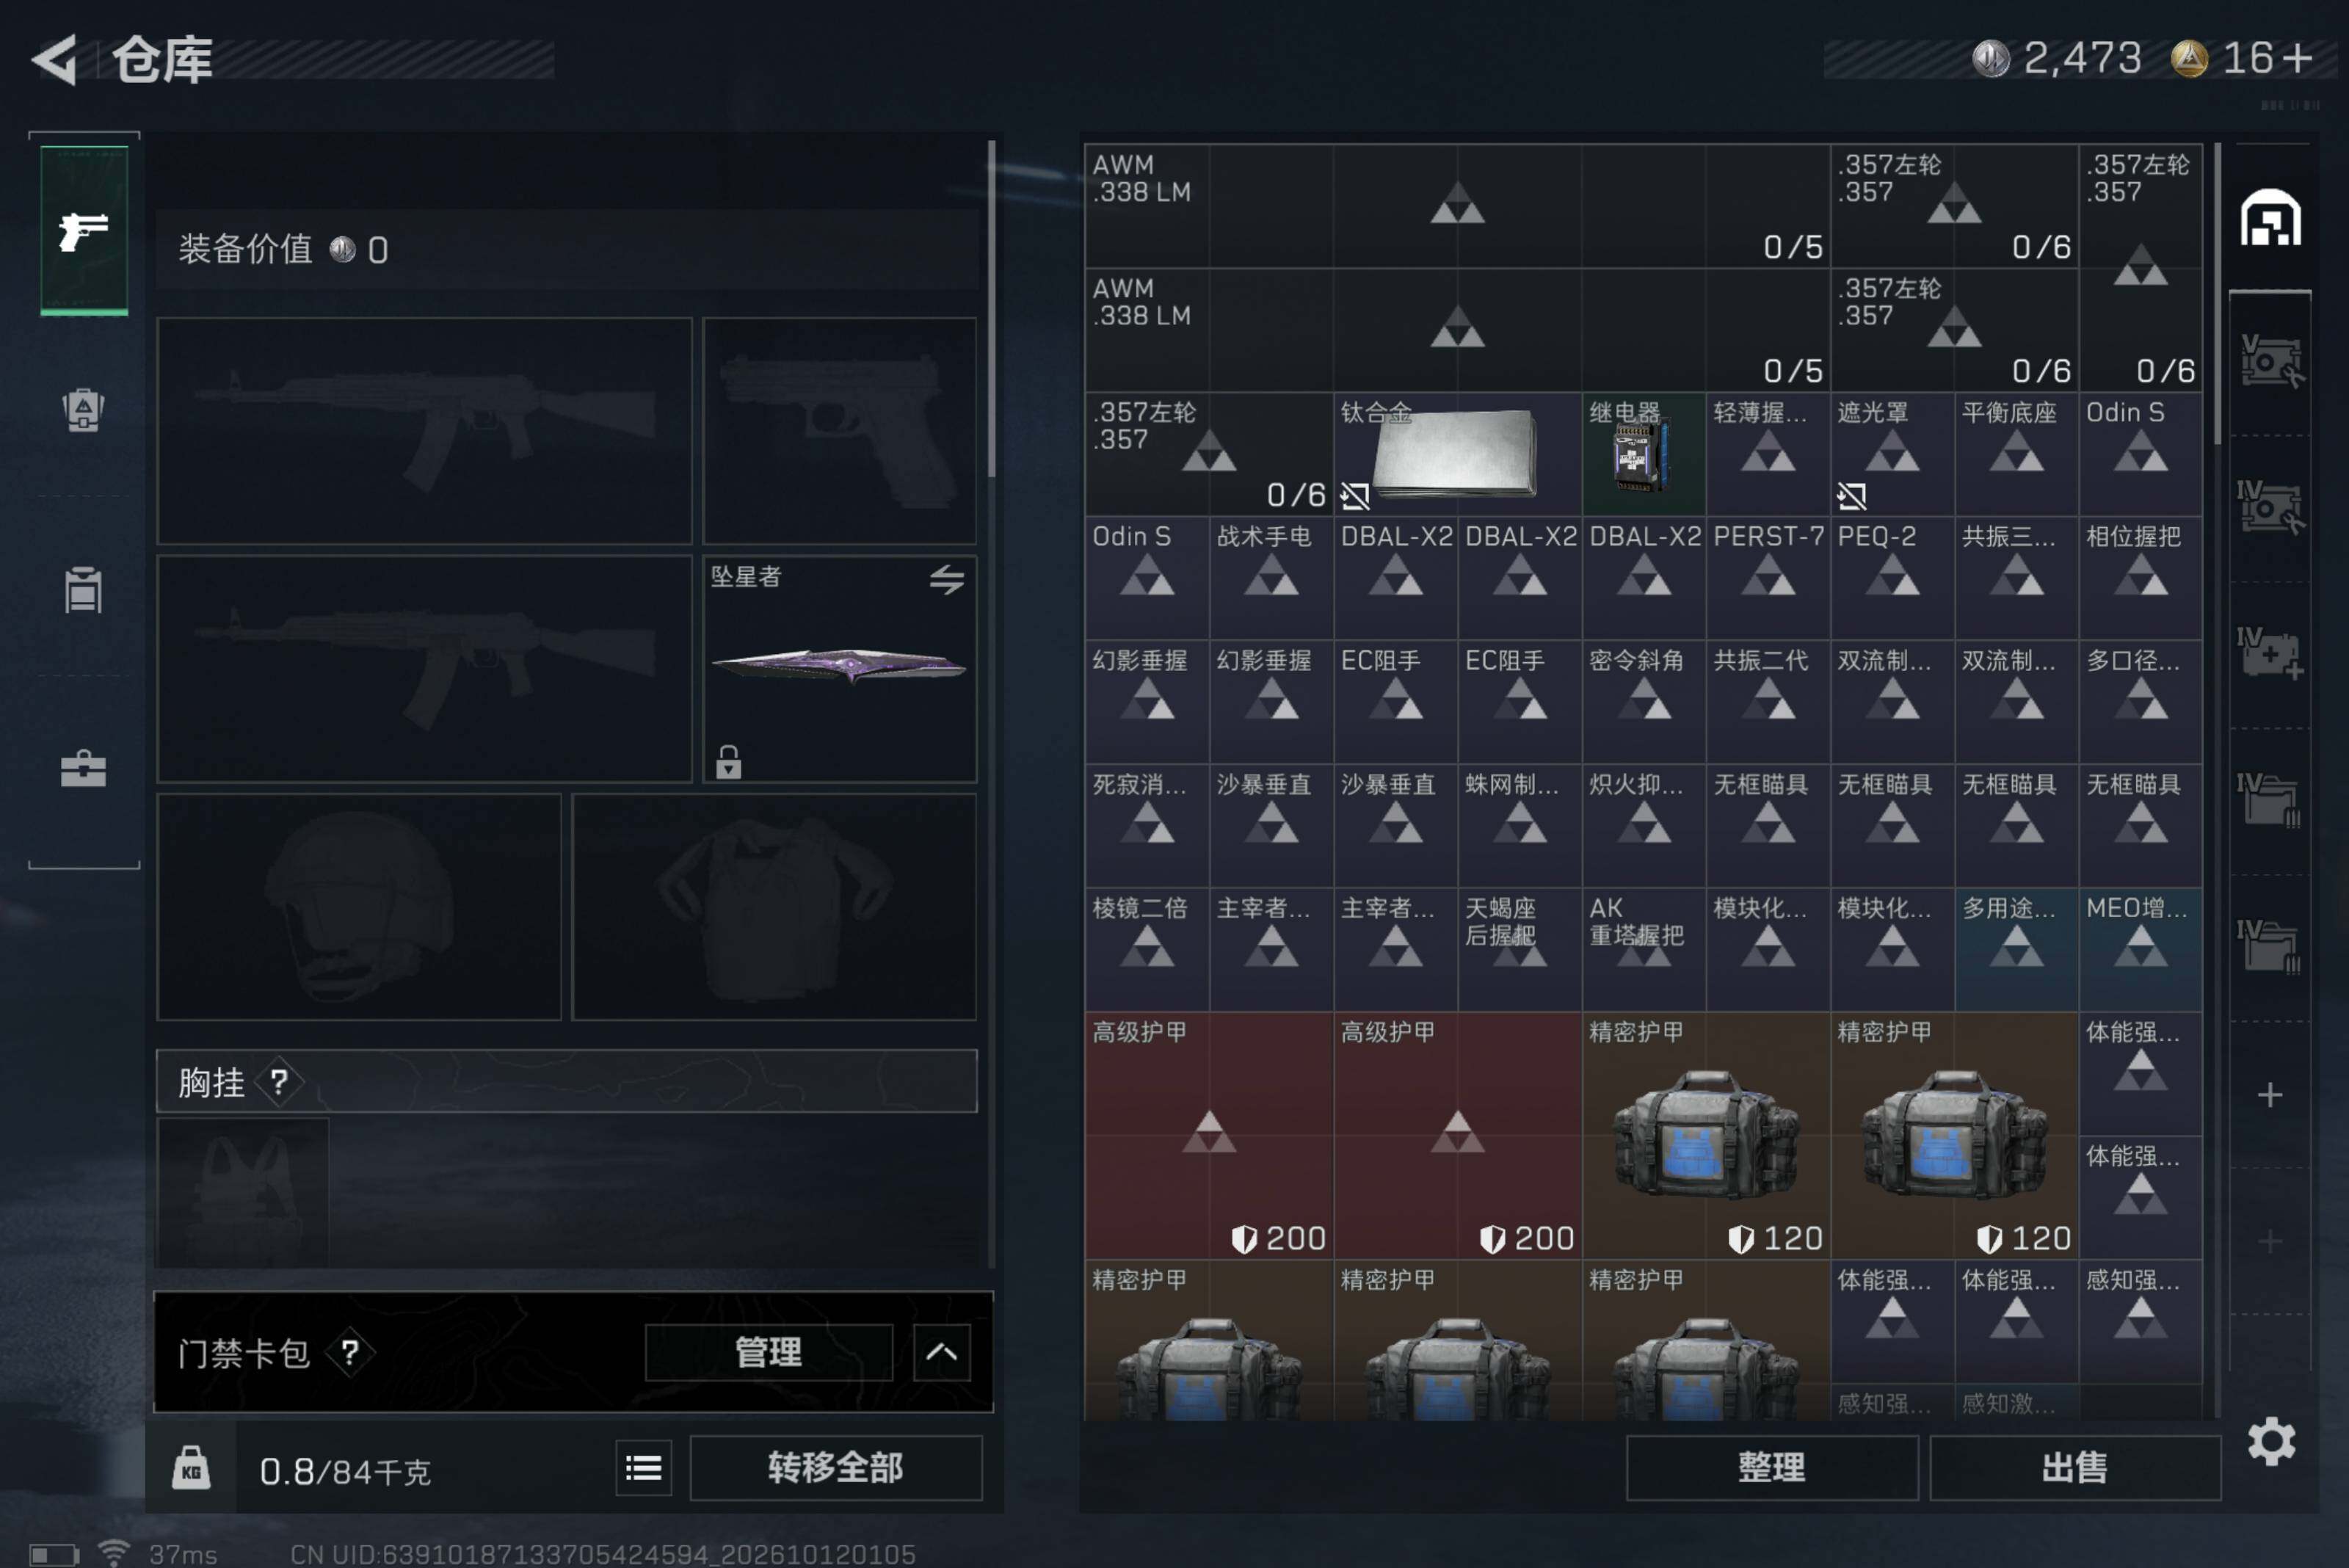2349x1568 pixels.
Task: Click the swap arrows icon on 坠星者
Action: coord(946,579)
